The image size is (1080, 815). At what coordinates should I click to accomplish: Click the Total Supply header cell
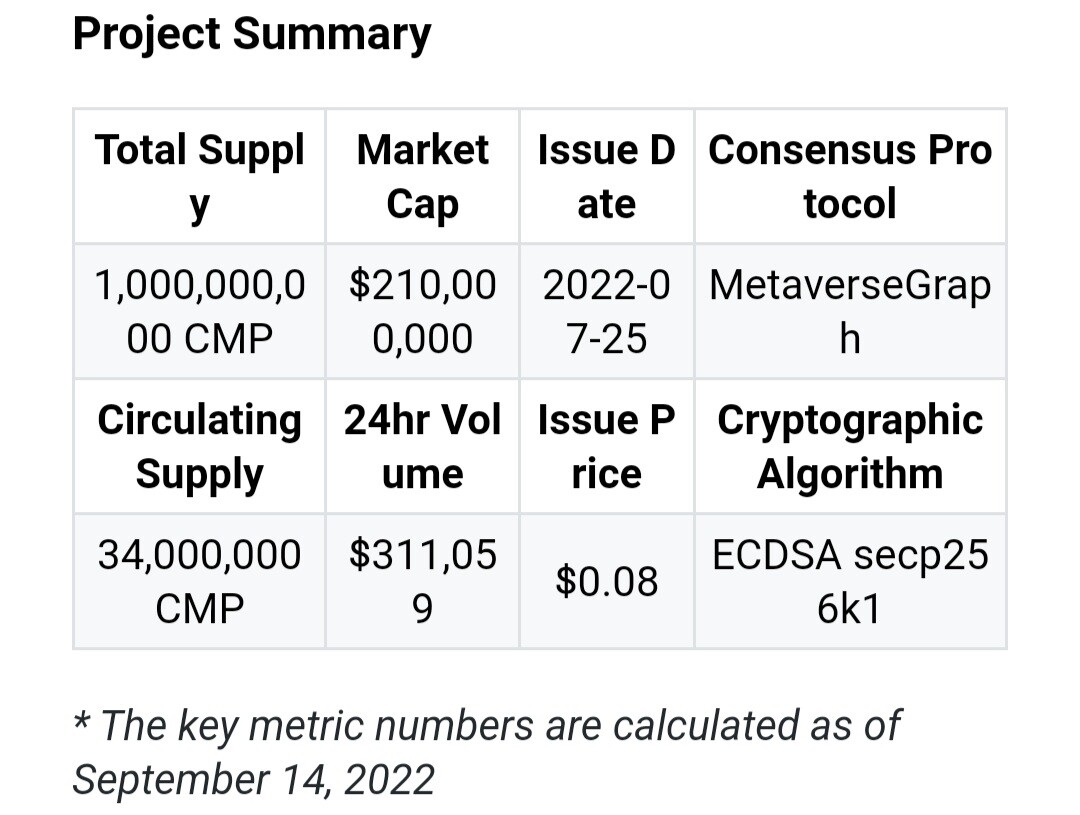coord(200,176)
